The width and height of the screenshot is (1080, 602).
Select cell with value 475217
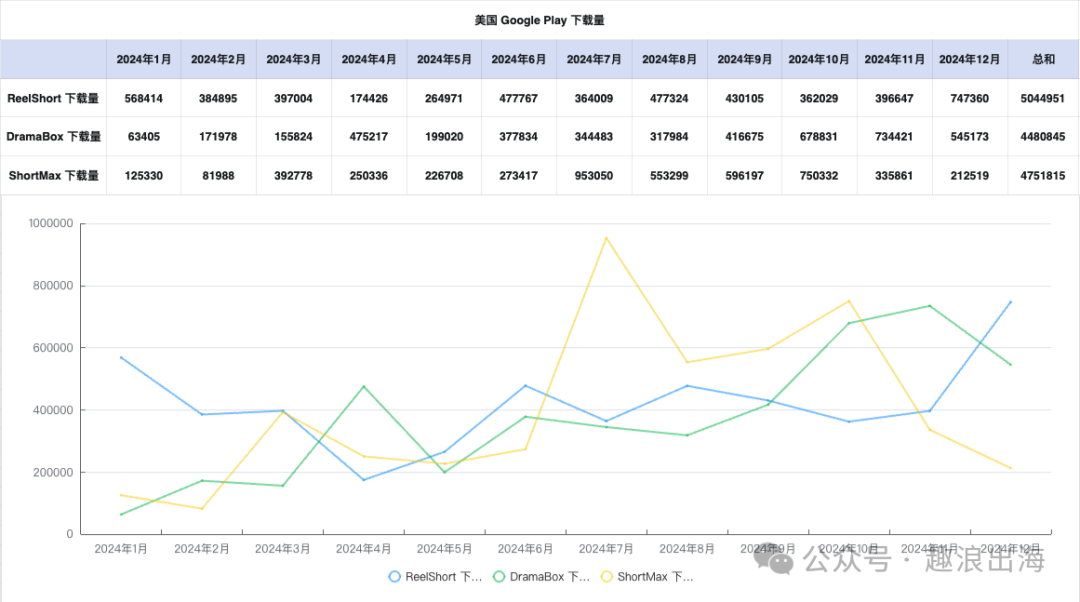pos(368,136)
